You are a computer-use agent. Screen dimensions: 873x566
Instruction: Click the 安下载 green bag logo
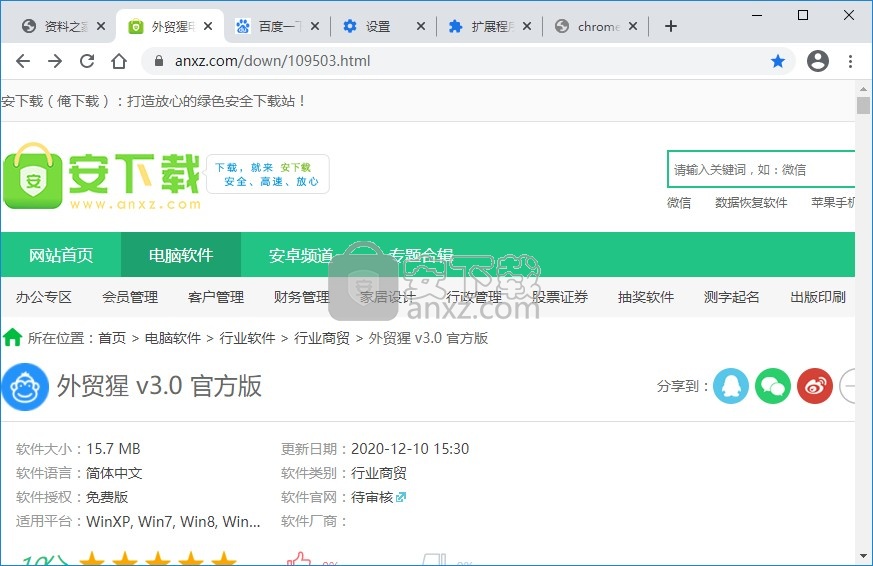pyautogui.click(x=33, y=176)
